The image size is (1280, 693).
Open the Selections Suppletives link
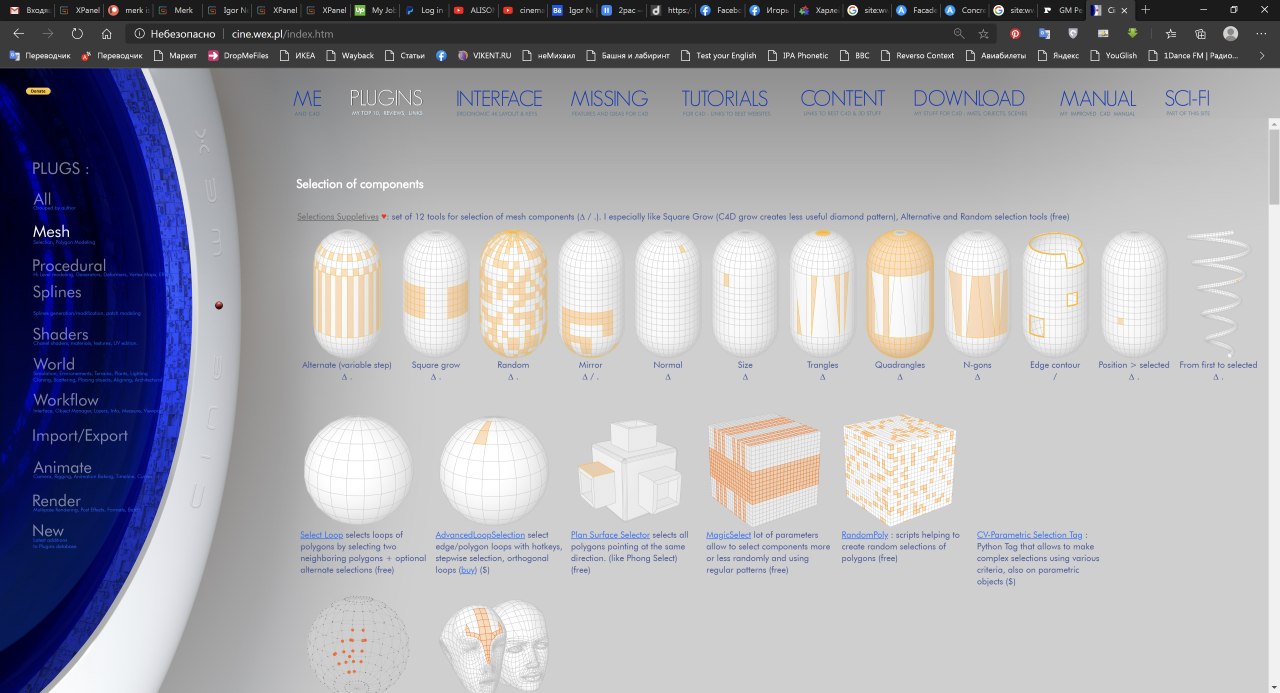click(x=338, y=216)
